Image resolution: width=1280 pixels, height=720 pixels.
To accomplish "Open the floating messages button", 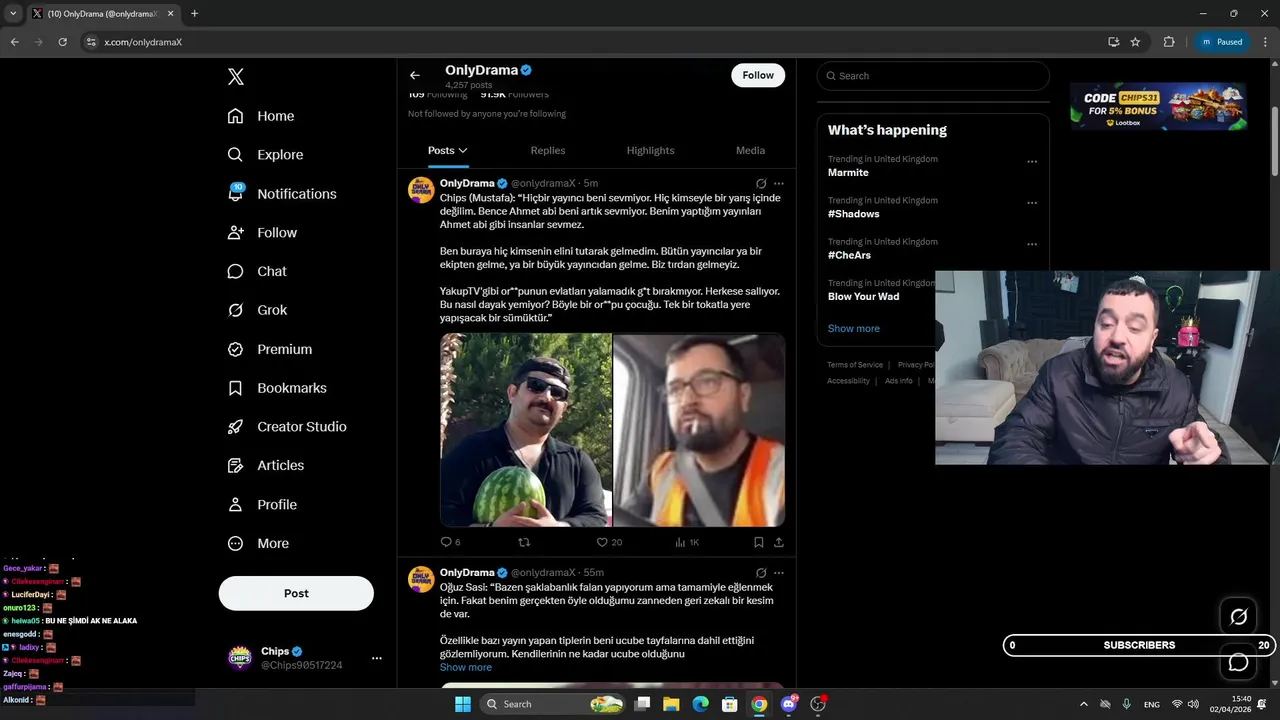I will click(x=1238, y=662).
